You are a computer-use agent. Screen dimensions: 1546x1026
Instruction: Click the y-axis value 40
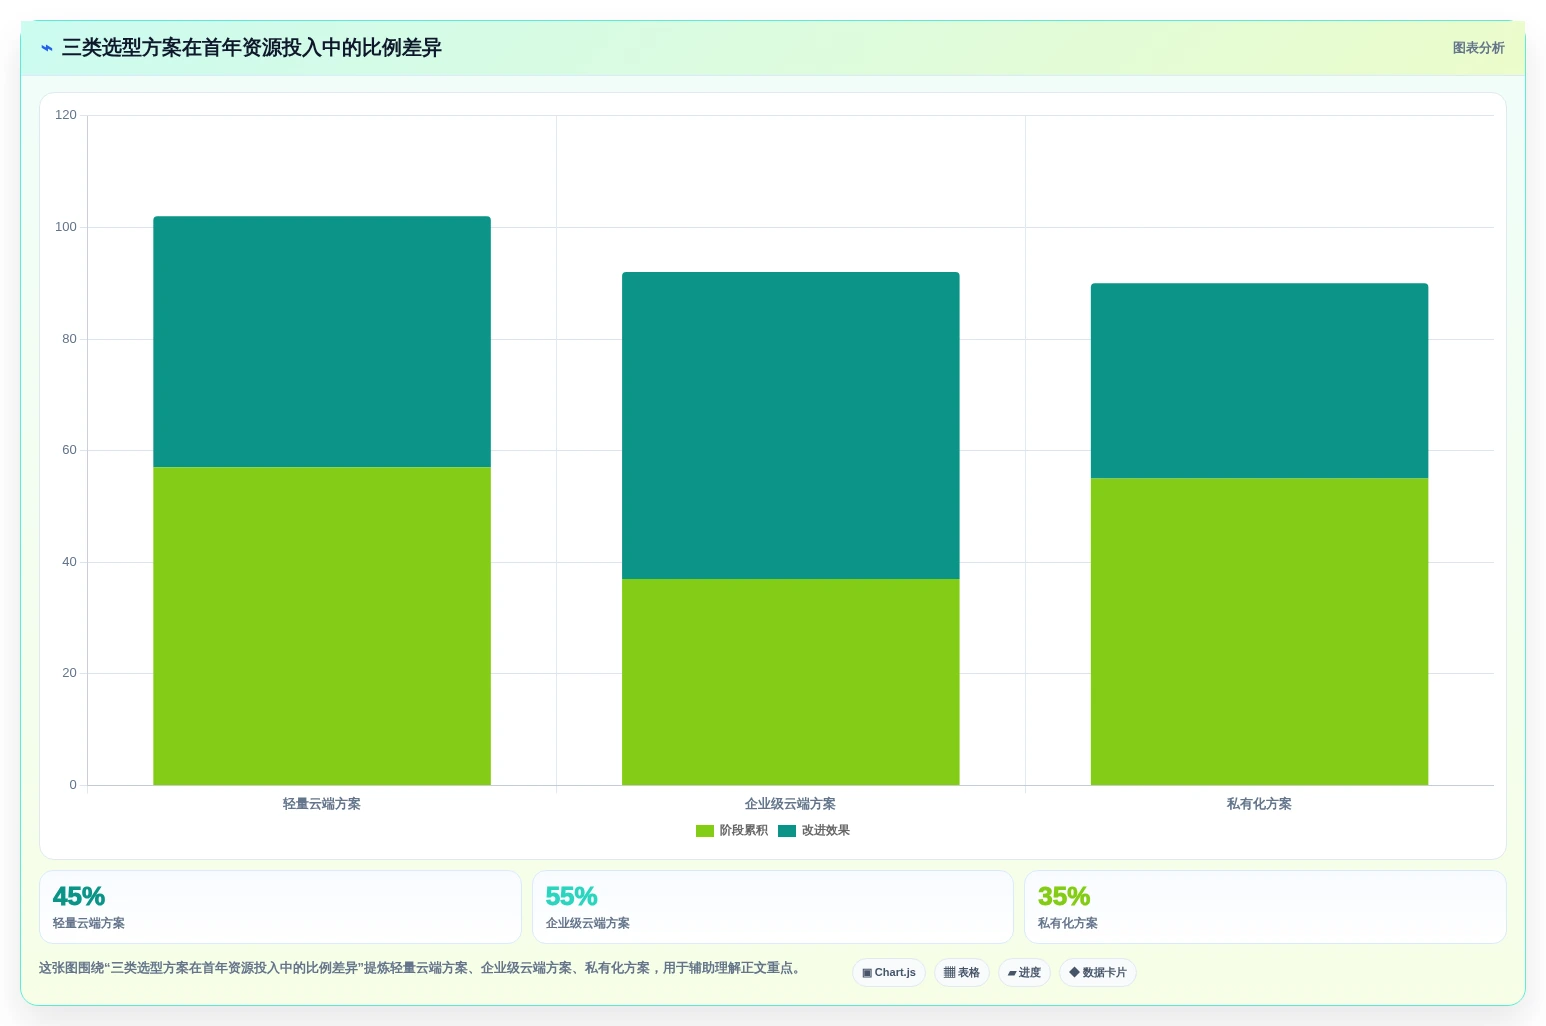(x=69, y=562)
